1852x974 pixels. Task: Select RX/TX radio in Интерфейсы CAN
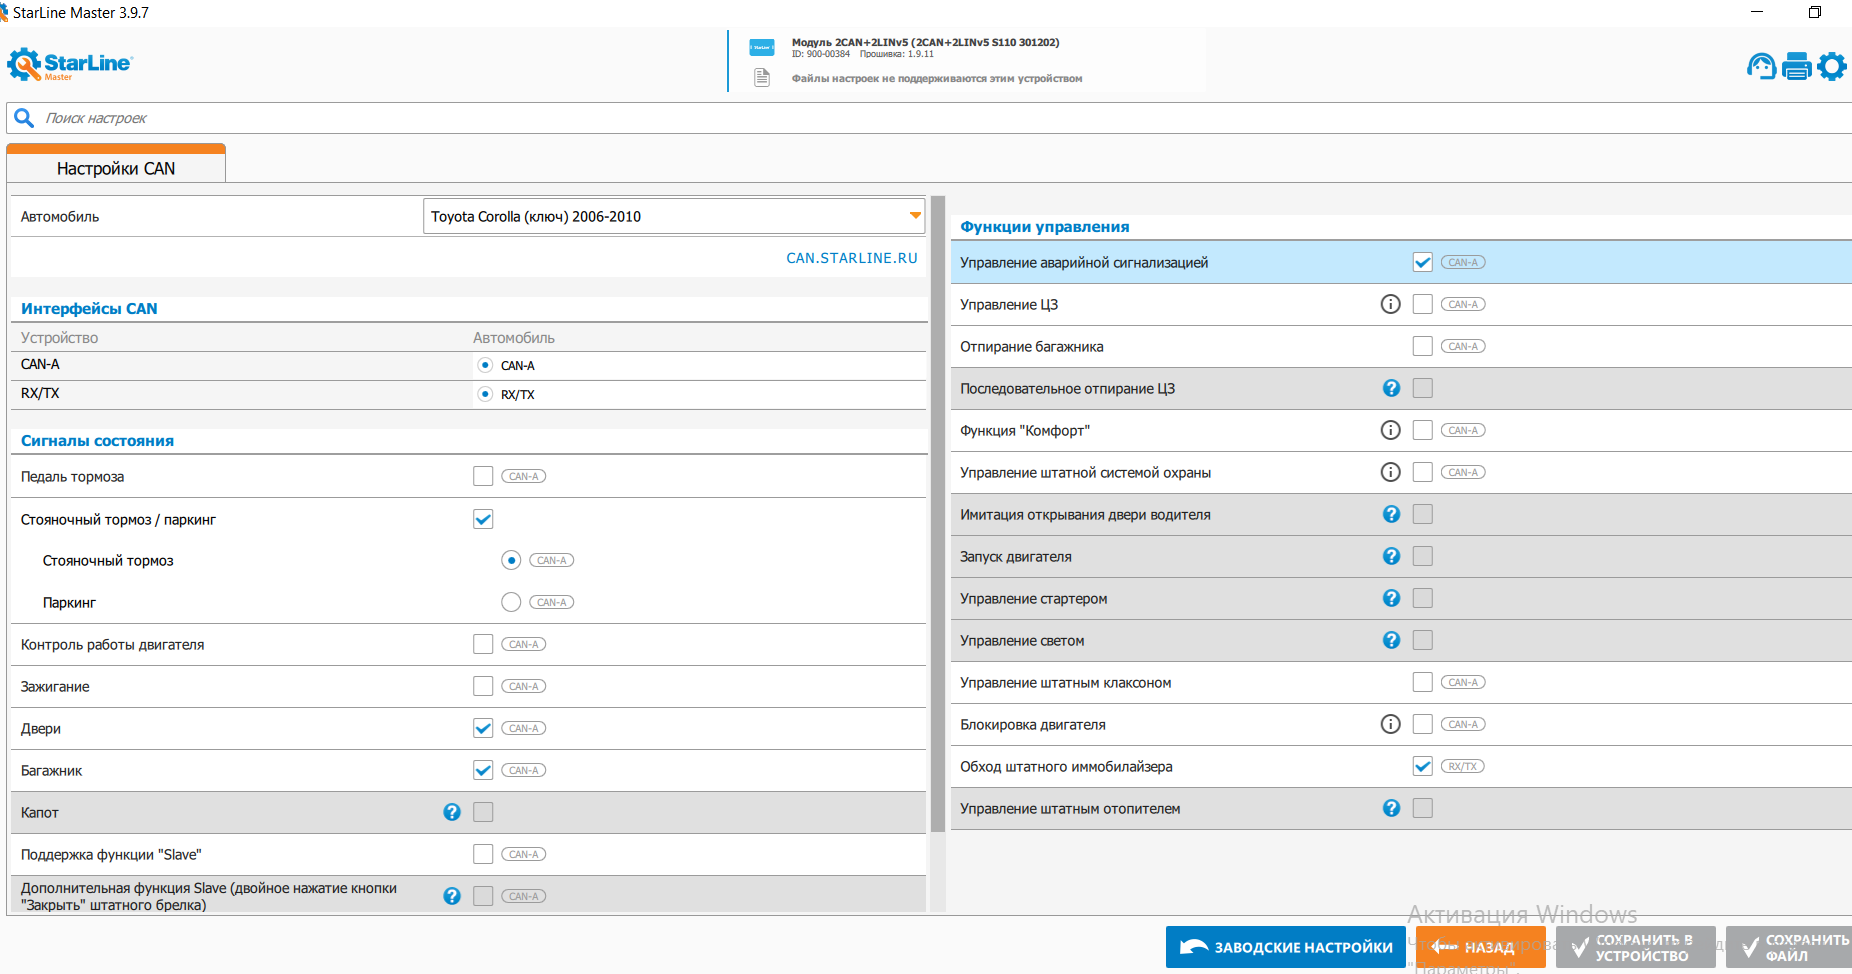pos(485,394)
